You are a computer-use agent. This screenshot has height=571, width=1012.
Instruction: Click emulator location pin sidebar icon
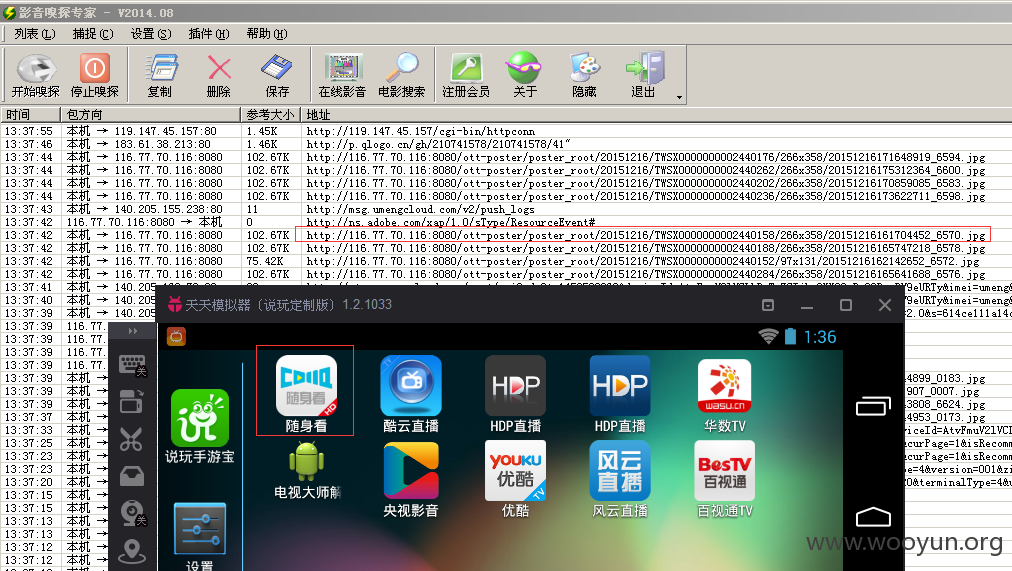coord(132,551)
